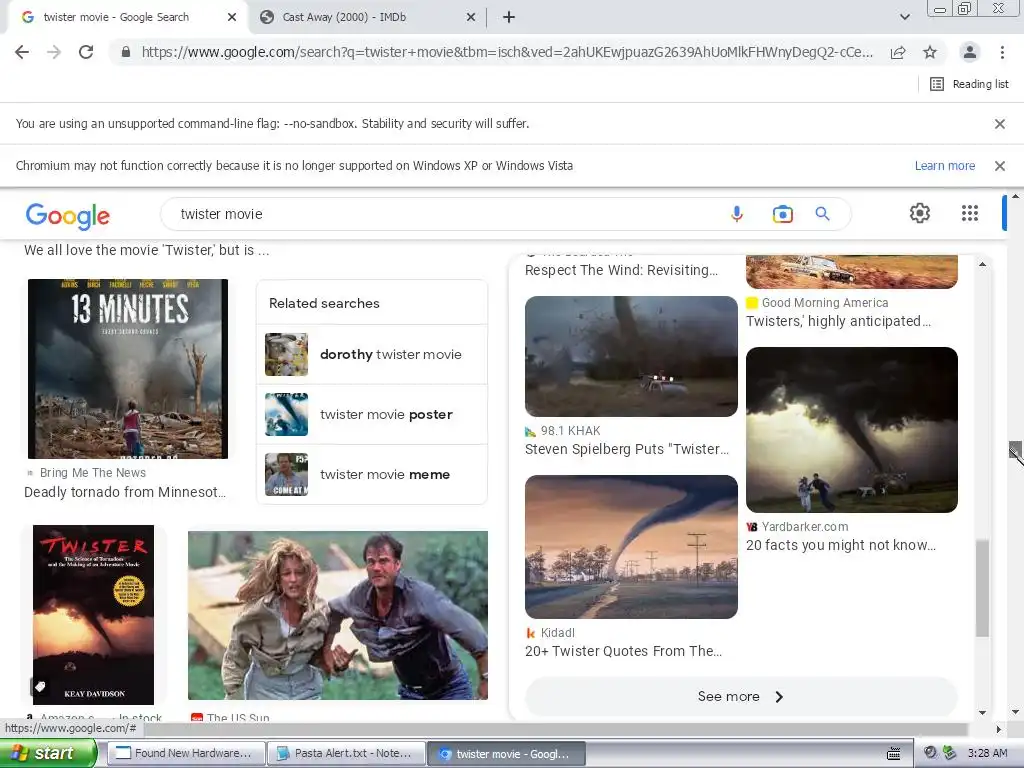
Task: Close the Cast Away IMDb tab
Action: (471, 18)
